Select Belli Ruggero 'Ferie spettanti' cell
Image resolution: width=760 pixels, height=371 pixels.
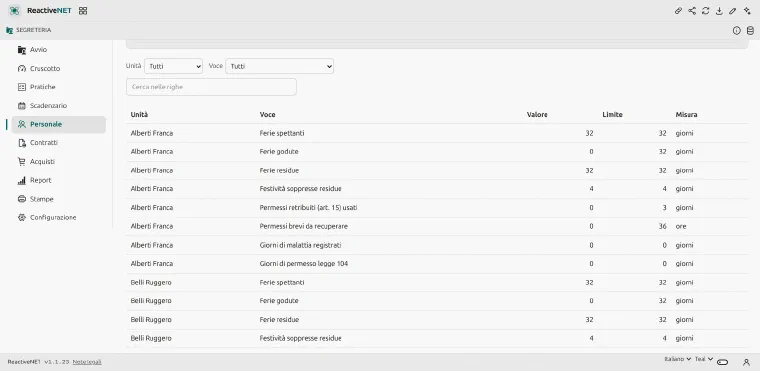[x=282, y=283]
